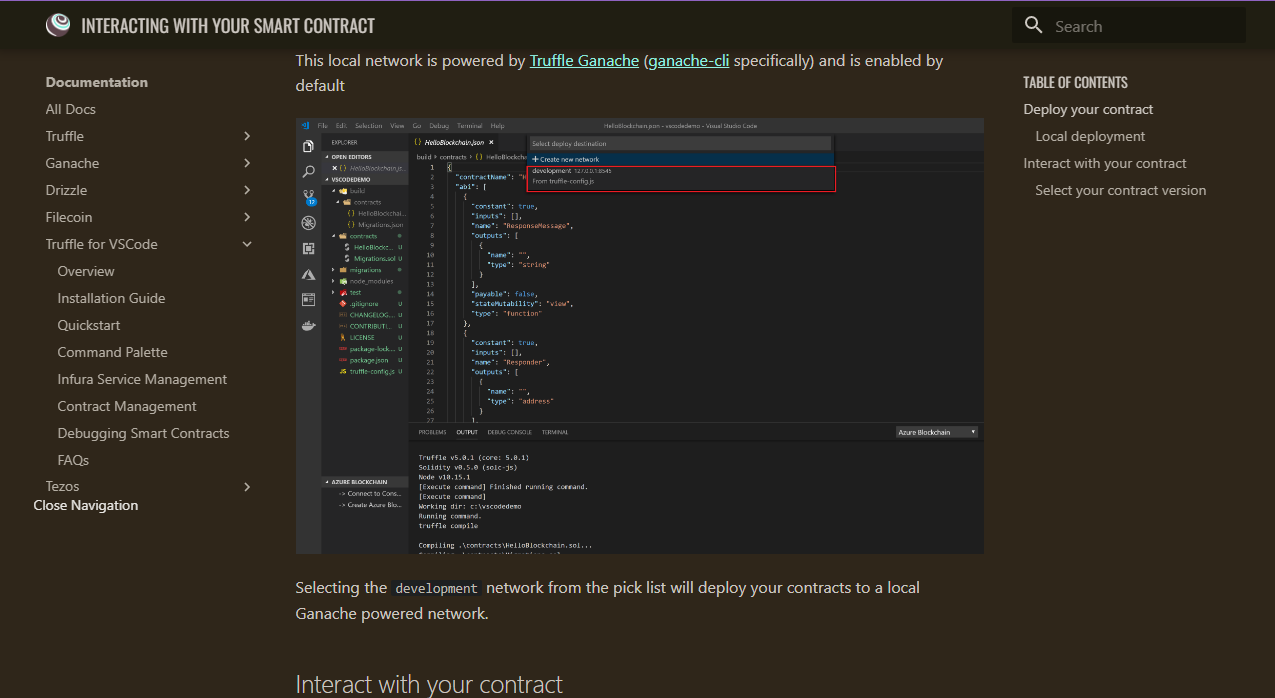Click the site logo in the page header
The width and height of the screenshot is (1275, 698).
(x=58, y=24)
